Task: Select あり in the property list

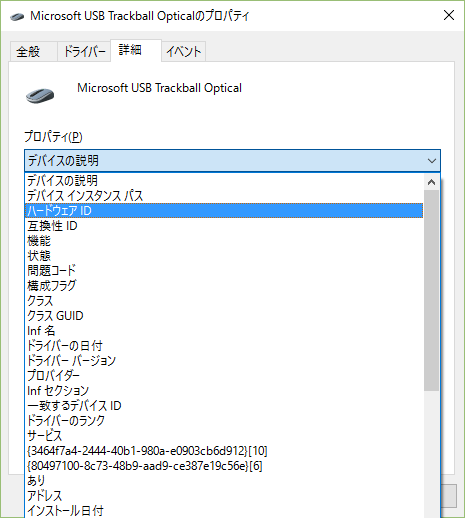Action: pyautogui.click(x=224, y=481)
